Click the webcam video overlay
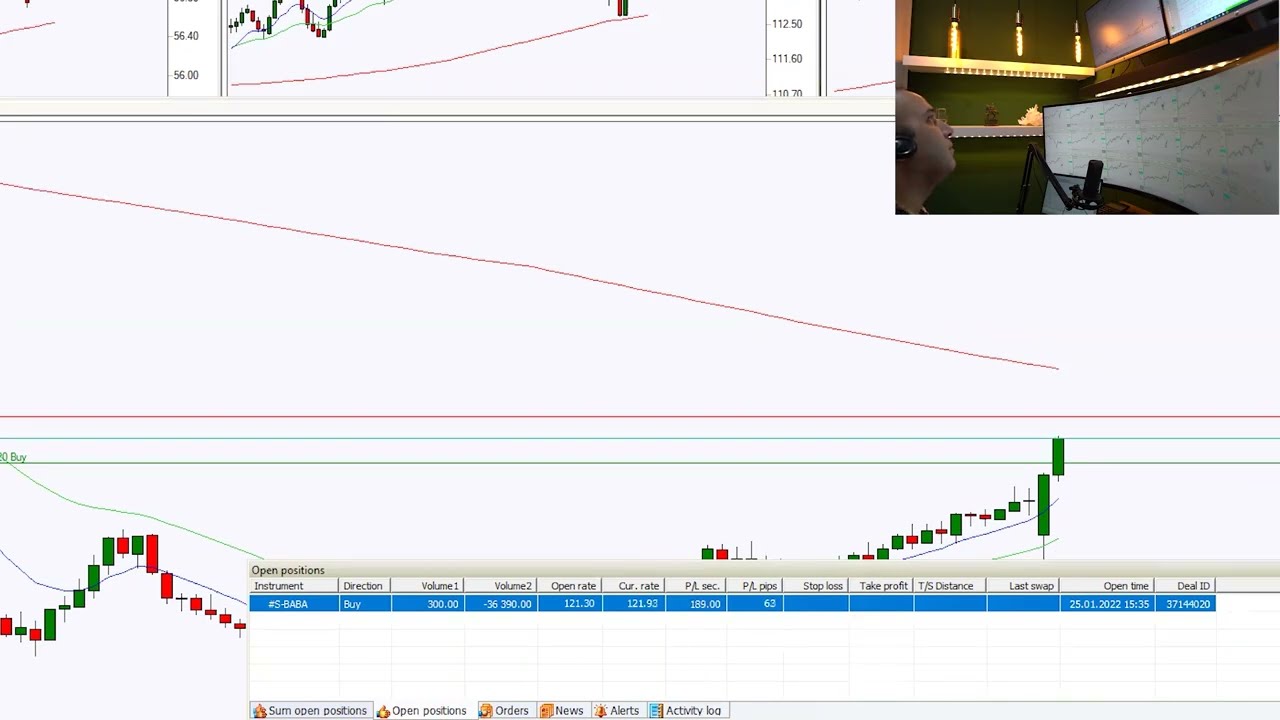 [x=1087, y=107]
